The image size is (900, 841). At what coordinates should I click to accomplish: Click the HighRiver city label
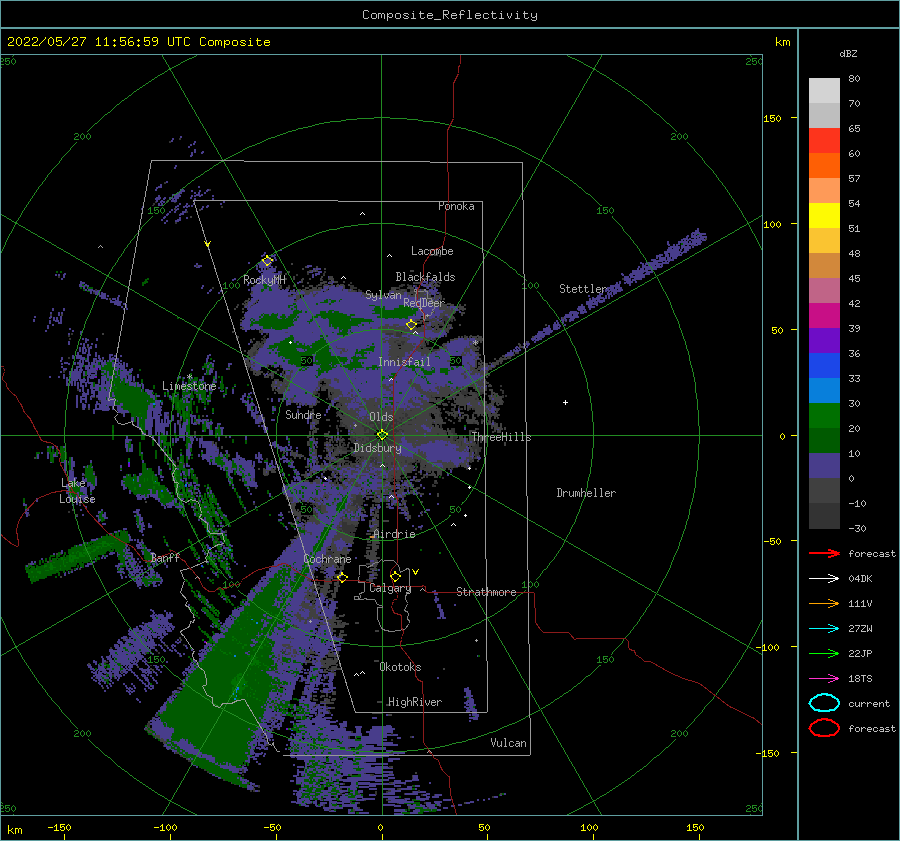click(414, 702)
